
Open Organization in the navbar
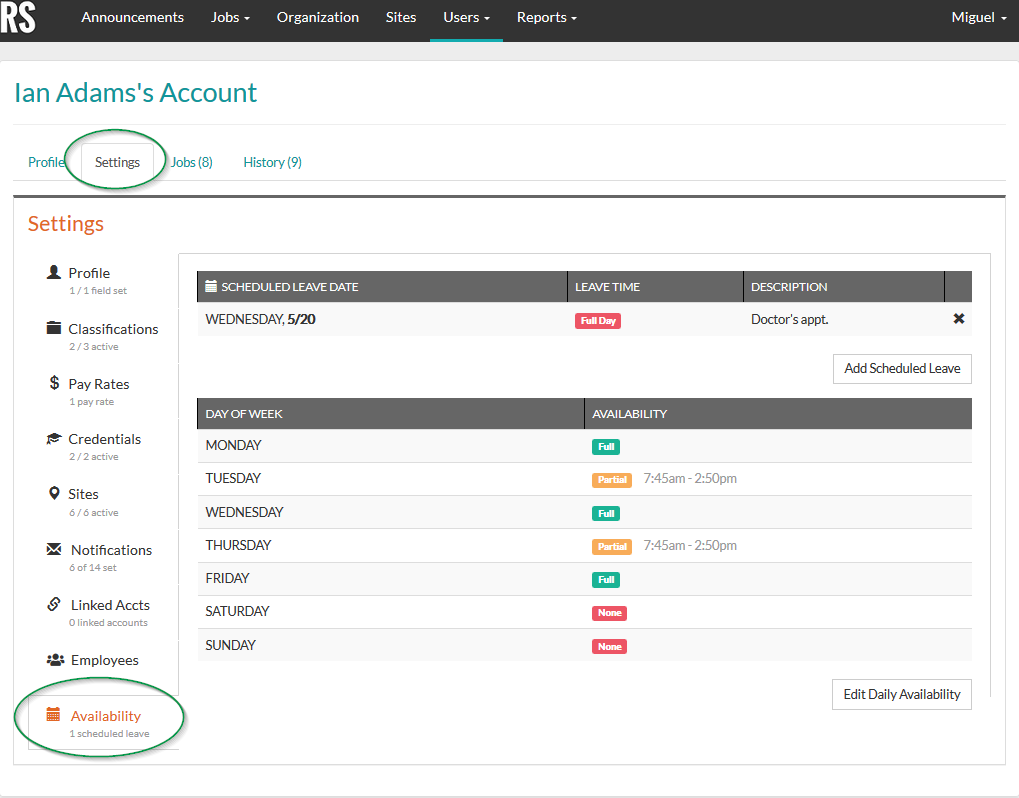[x=318, y=18]
